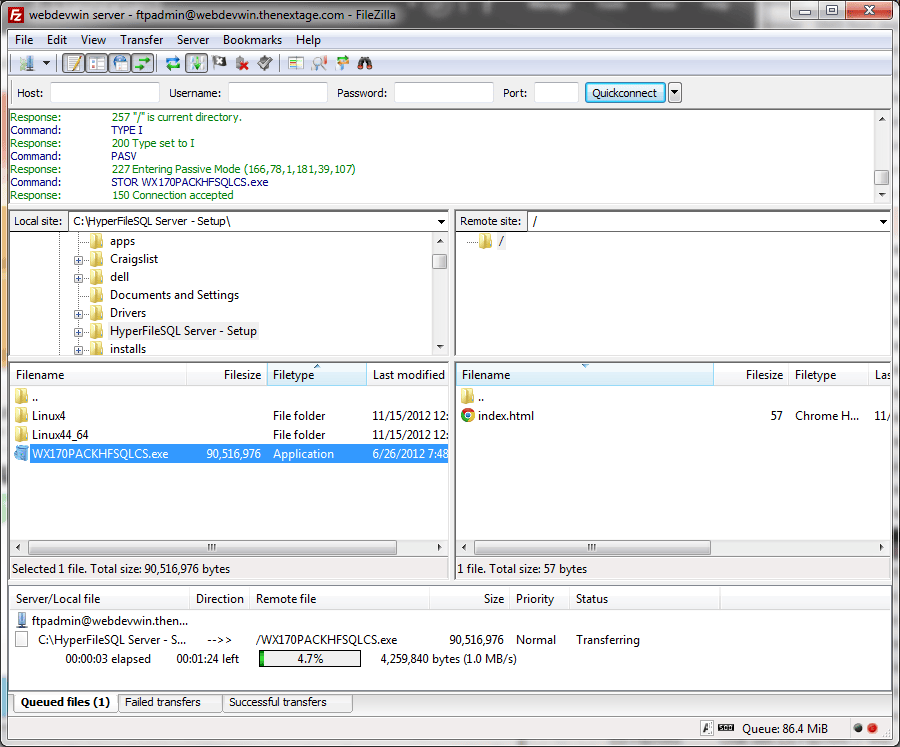Search remote files with binoculars icon
900x747 pixels.
click(x=365, y=63)
